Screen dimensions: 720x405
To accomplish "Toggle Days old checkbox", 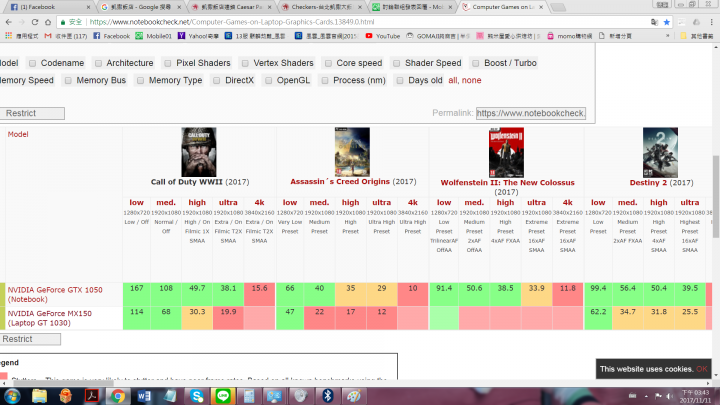I will point(400,81).
